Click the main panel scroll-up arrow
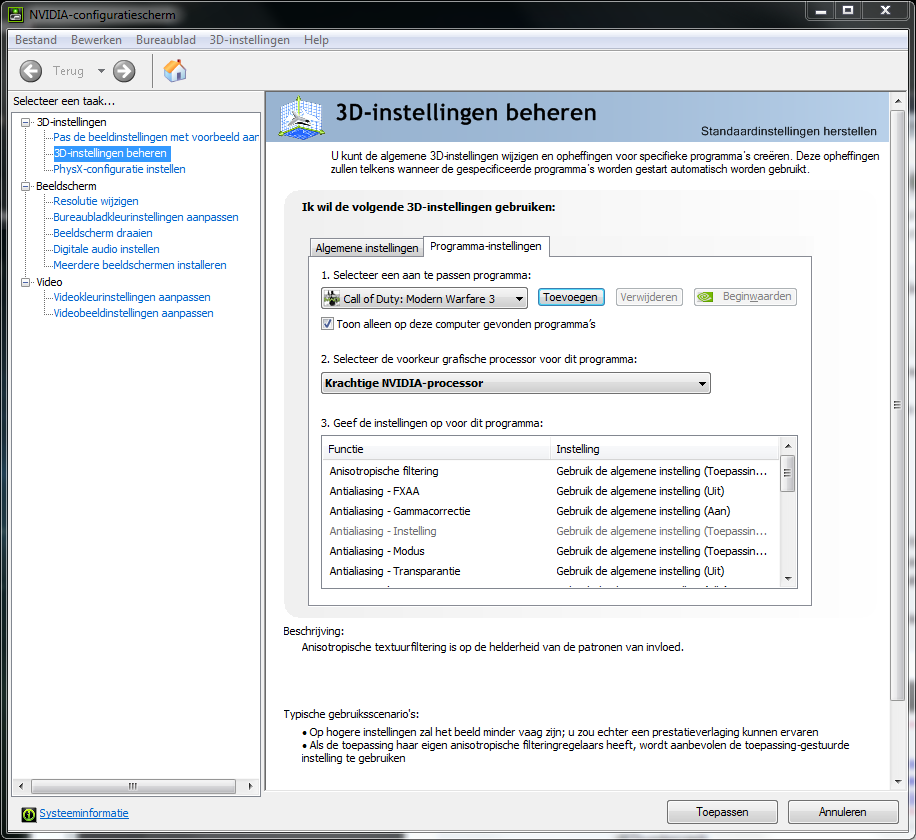Image resolution: width=916 pixels, height=840 pixels. click(x=897, y=101)
